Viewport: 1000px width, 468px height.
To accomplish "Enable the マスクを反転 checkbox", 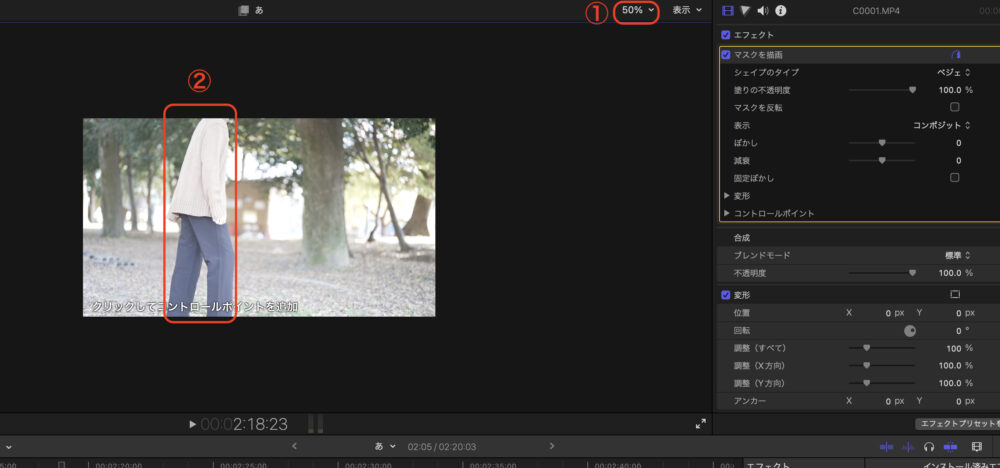I will [955, 107].
